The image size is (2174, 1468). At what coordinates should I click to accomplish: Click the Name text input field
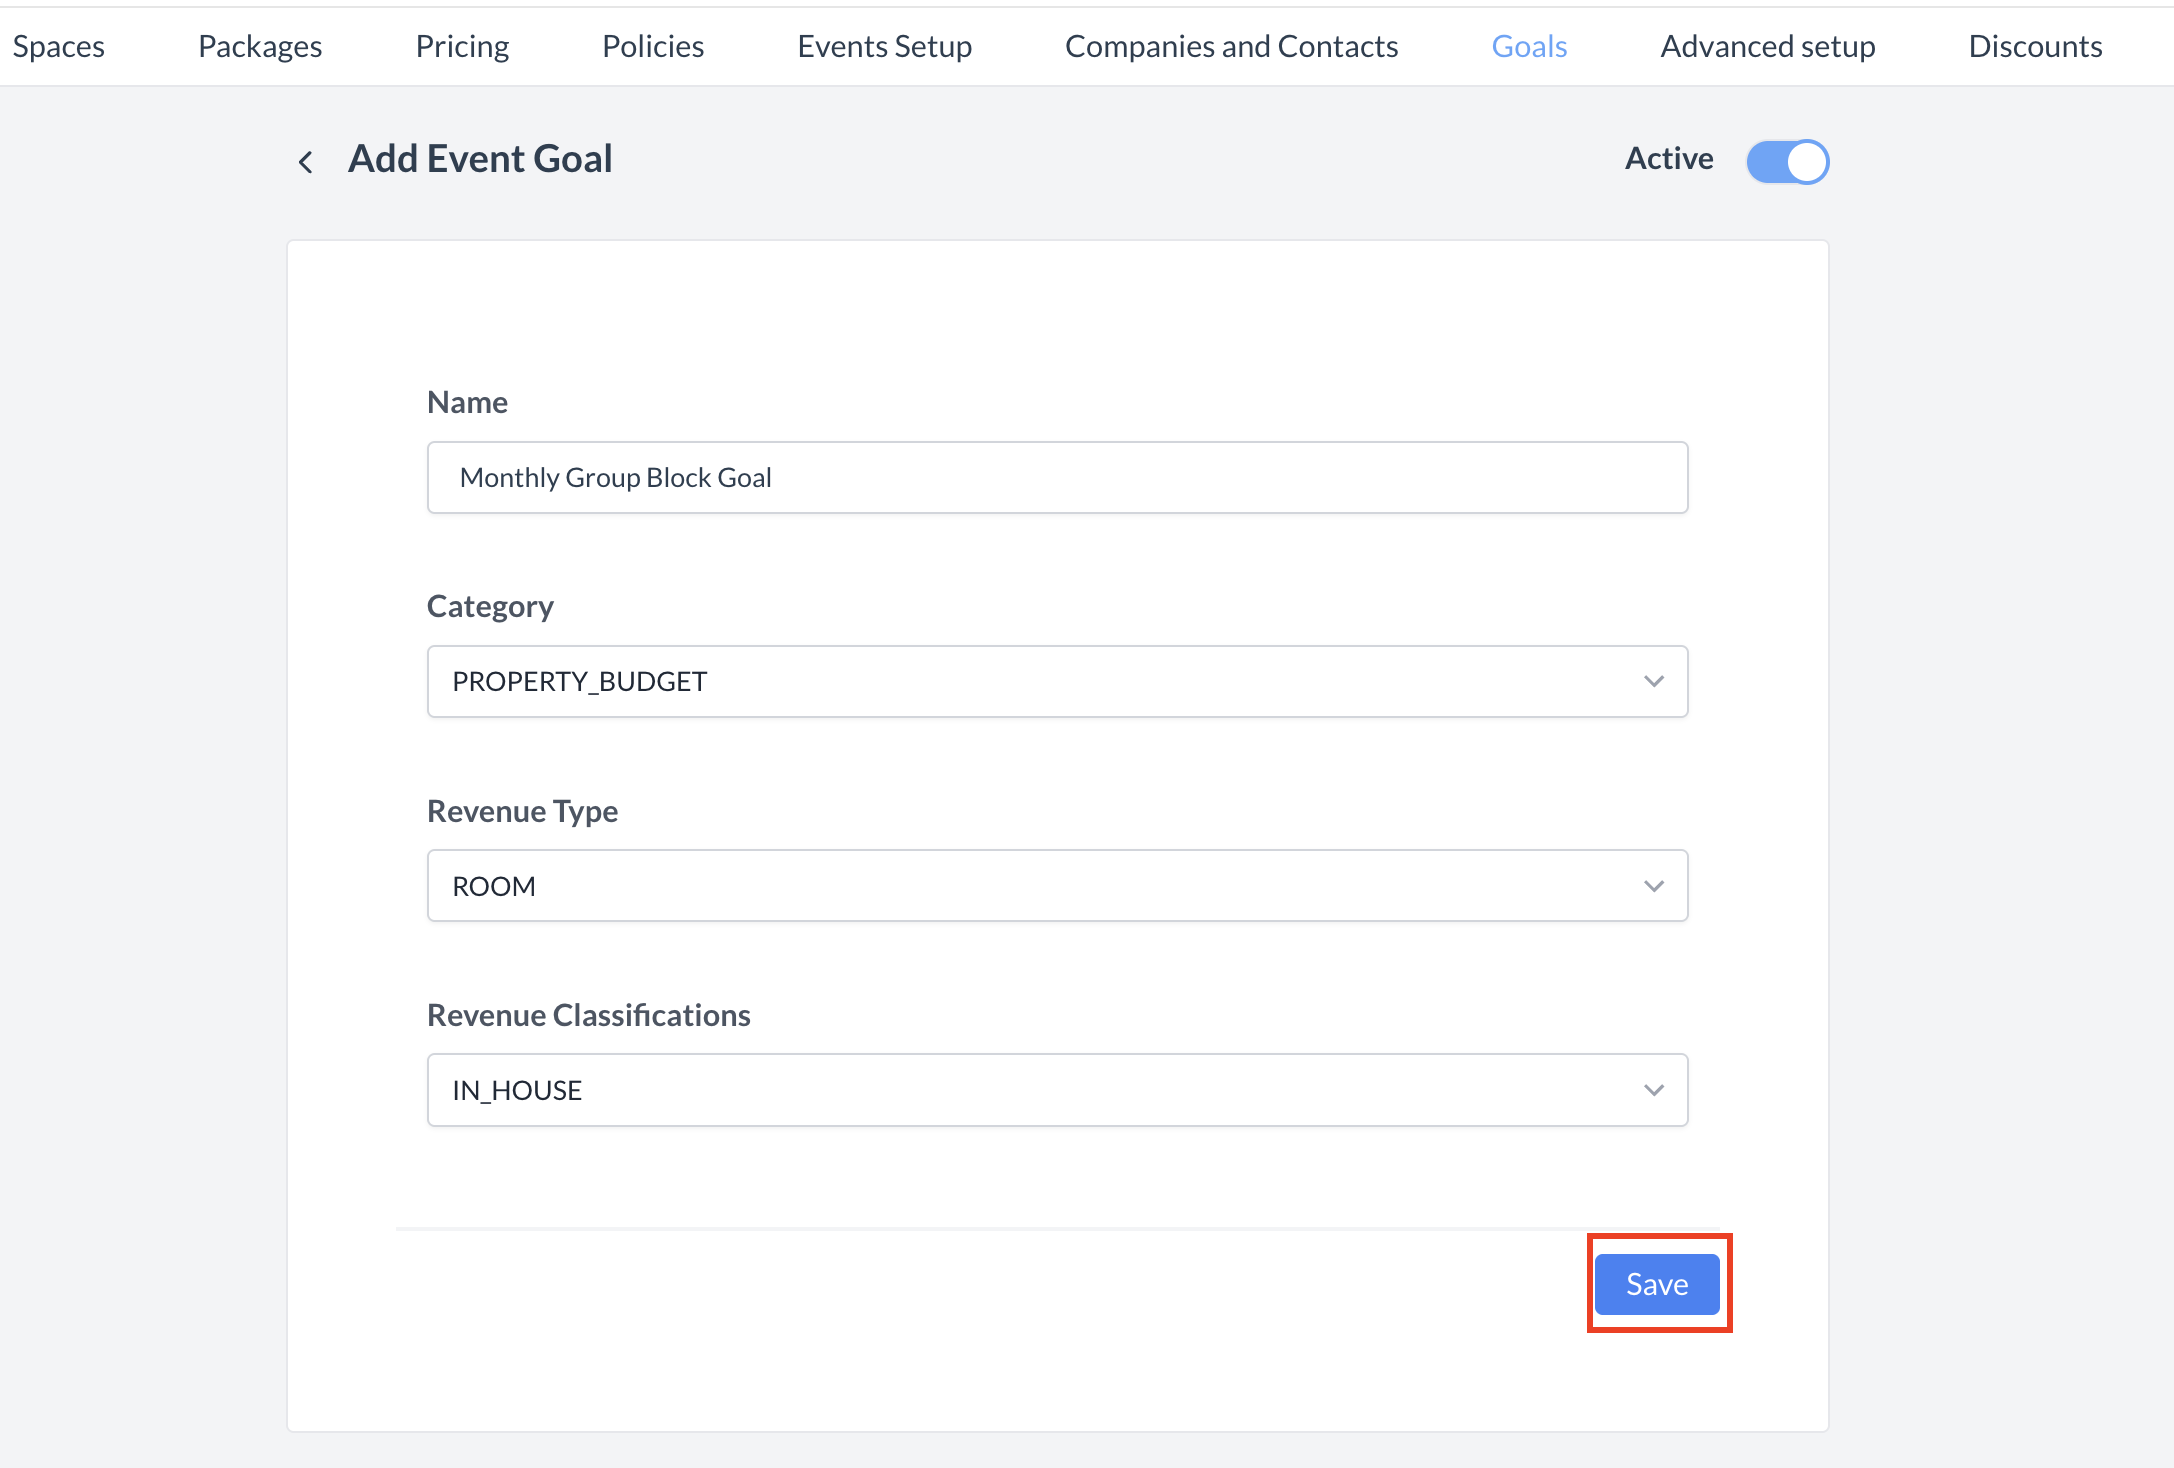1058,477
